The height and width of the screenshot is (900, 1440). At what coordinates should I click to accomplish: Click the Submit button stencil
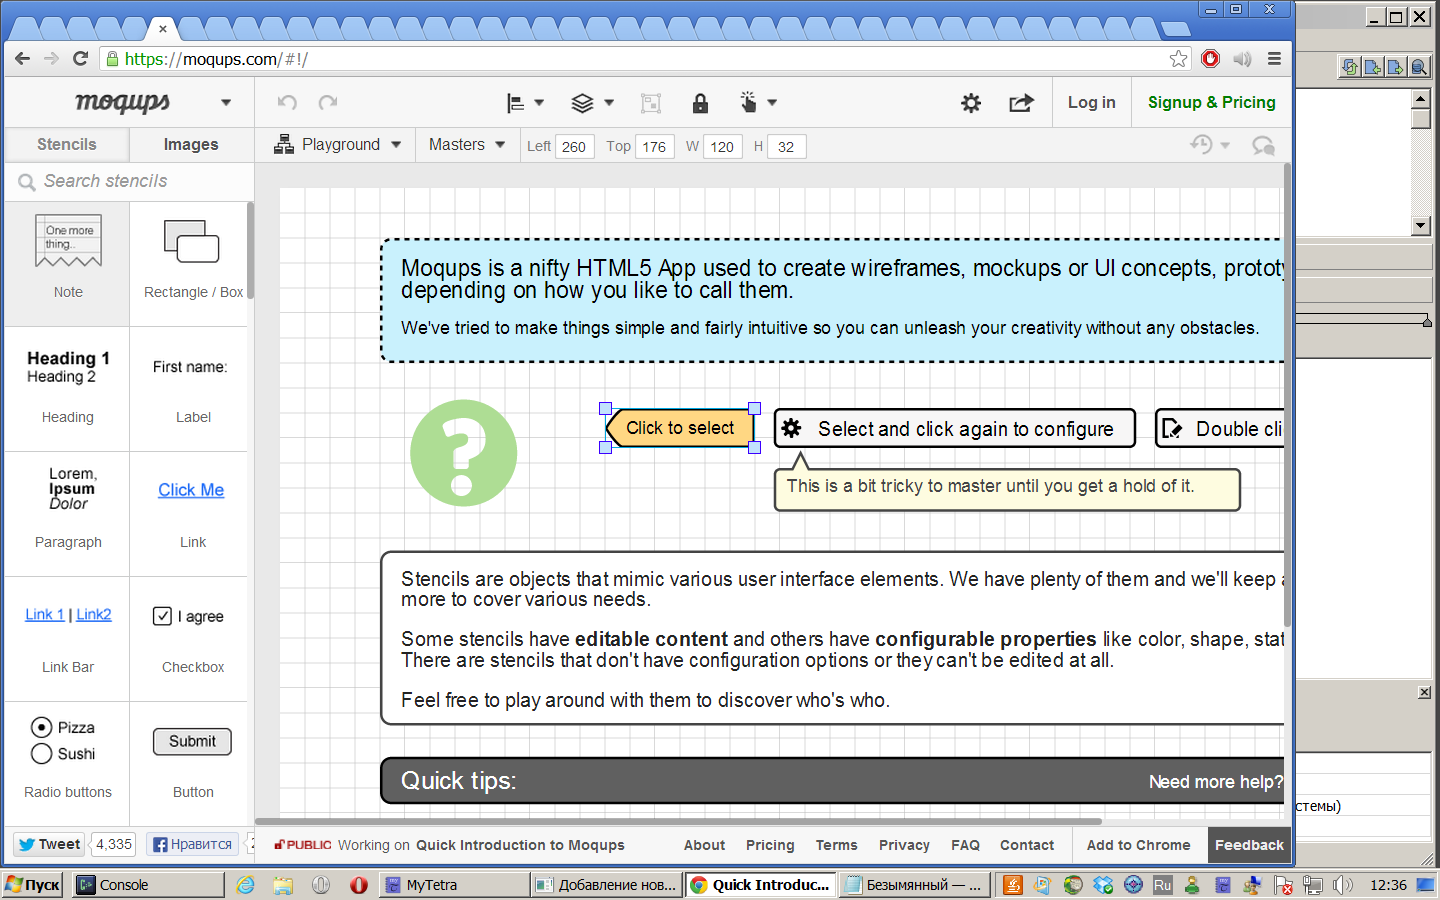click(192, 741)
